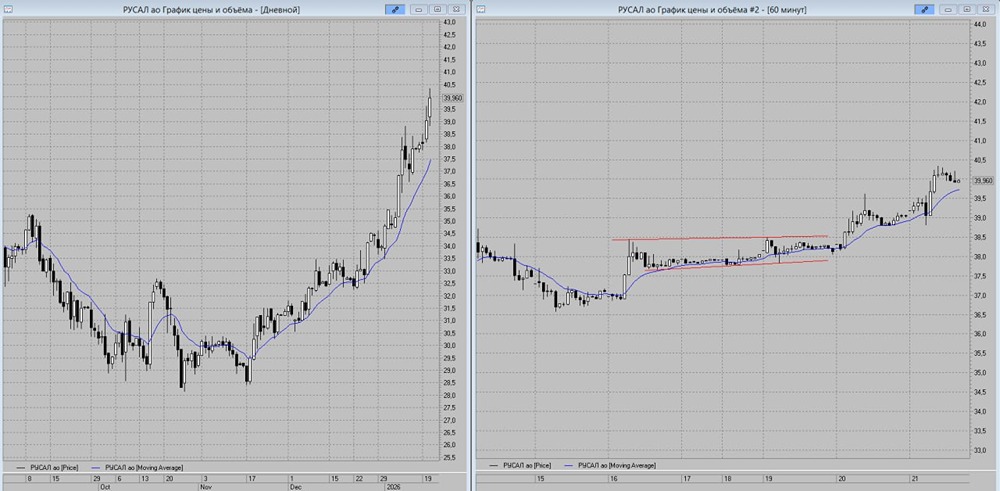Click the 36,0 price label on 60-minute chart axis
Image resolution: width=1000 pixels, height=491 pixels.
click(980, 334)
